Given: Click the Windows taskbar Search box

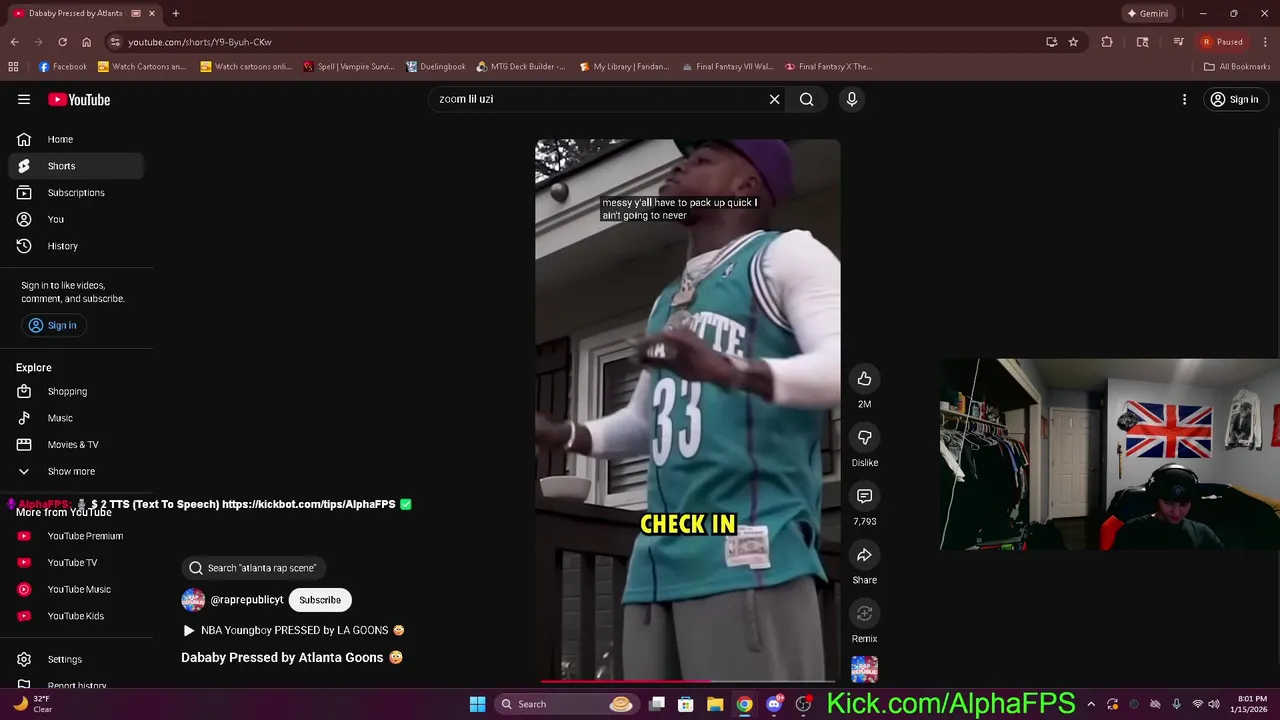Looking at the screenshot, I should (x=566, y=704).
